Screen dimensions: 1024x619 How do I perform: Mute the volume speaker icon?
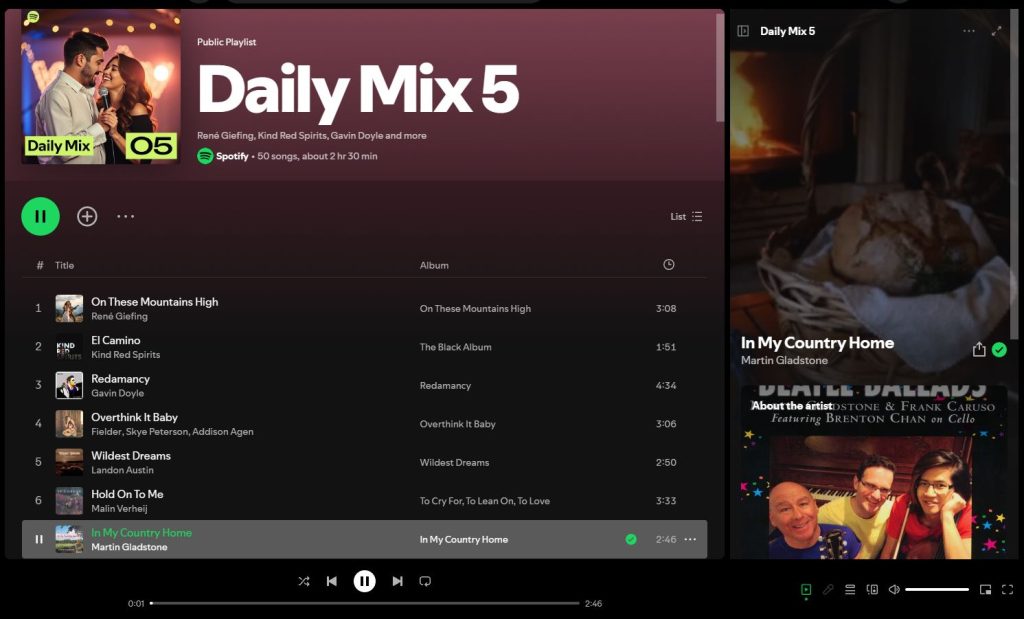(894, 590)
